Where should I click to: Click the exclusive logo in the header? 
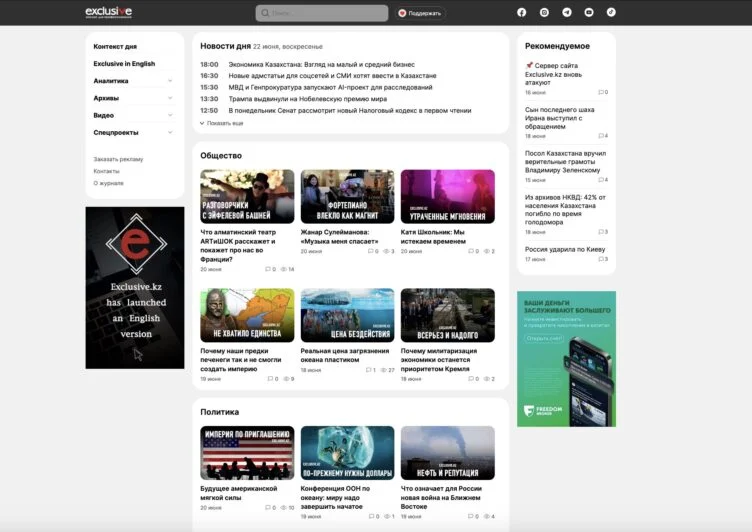click(108, 12)
